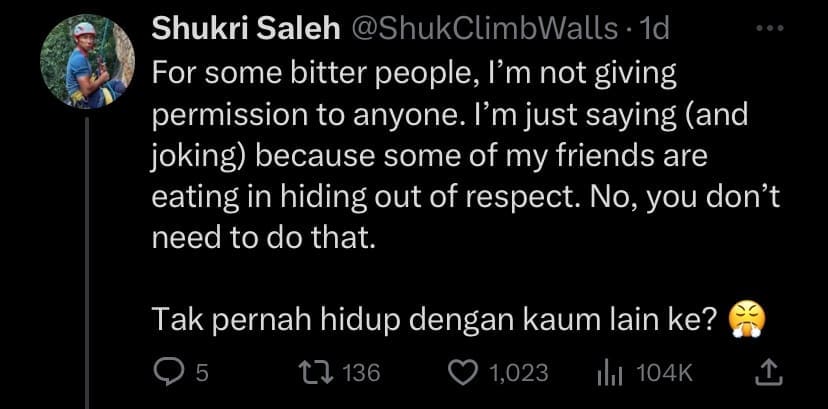Click the 136 retweets count
Viewport: 828px width, 409px height.
(x=362, y=374)
